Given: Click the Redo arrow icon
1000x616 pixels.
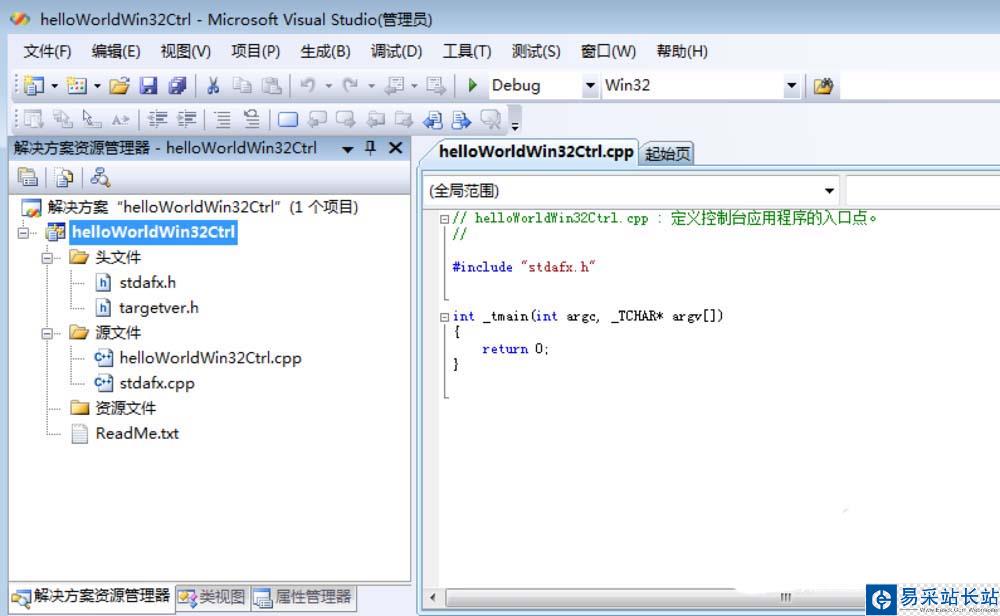Looking at the screenshot, I should tap(350, 85).
